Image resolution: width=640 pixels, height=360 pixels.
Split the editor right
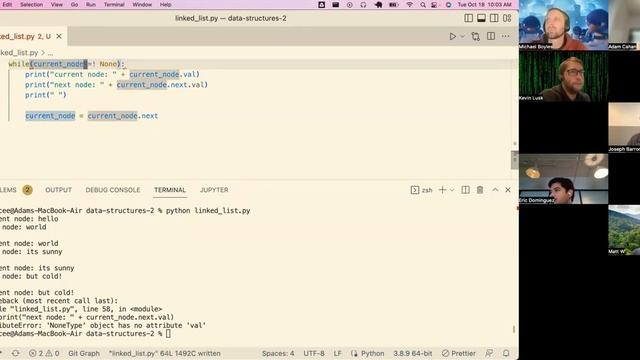pos(491,36)
